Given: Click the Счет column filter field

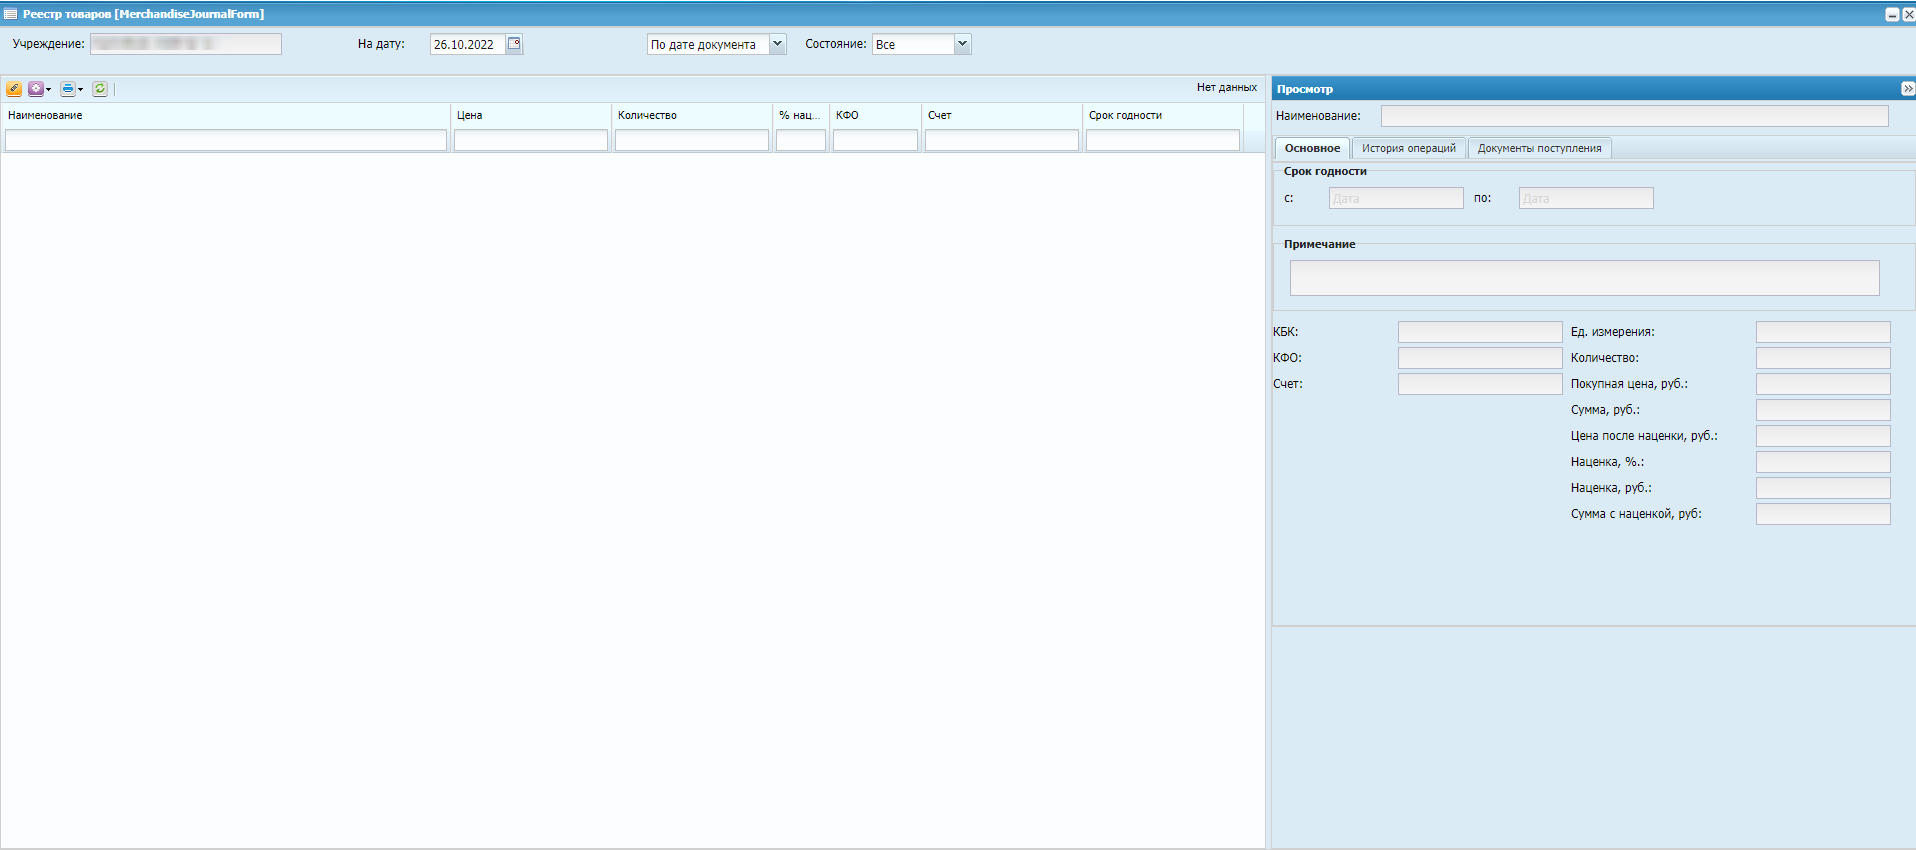Looking at the screenshot, I should pyautogui.click(x=1002, y=140).
